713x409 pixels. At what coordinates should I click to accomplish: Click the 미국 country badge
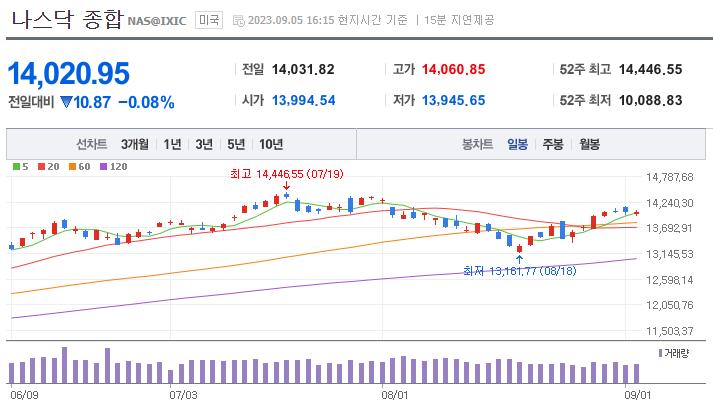209,20
